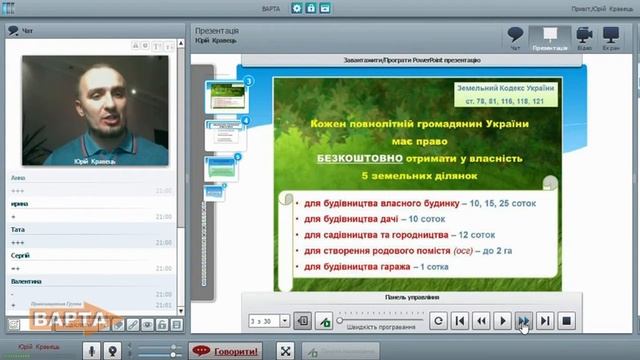Switch to the Чат tab
The height and width of the screenshot is (360, 640).
(515, 38)
